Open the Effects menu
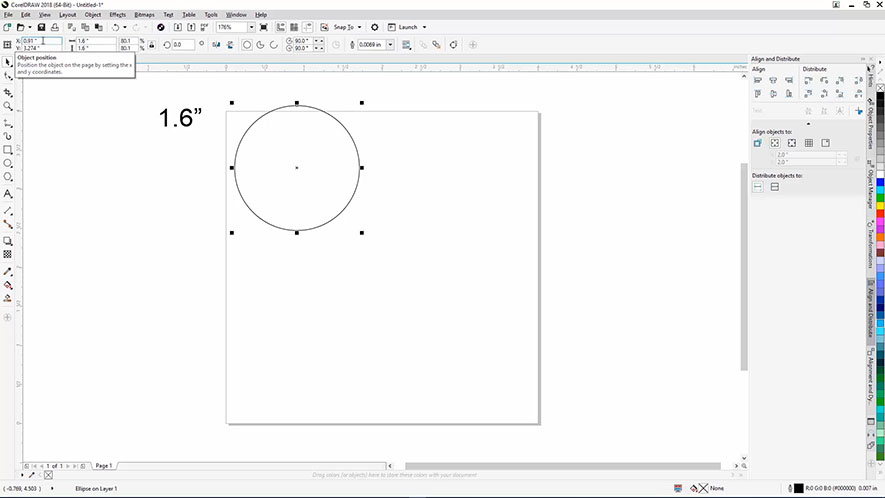 (x=118, y=15)
